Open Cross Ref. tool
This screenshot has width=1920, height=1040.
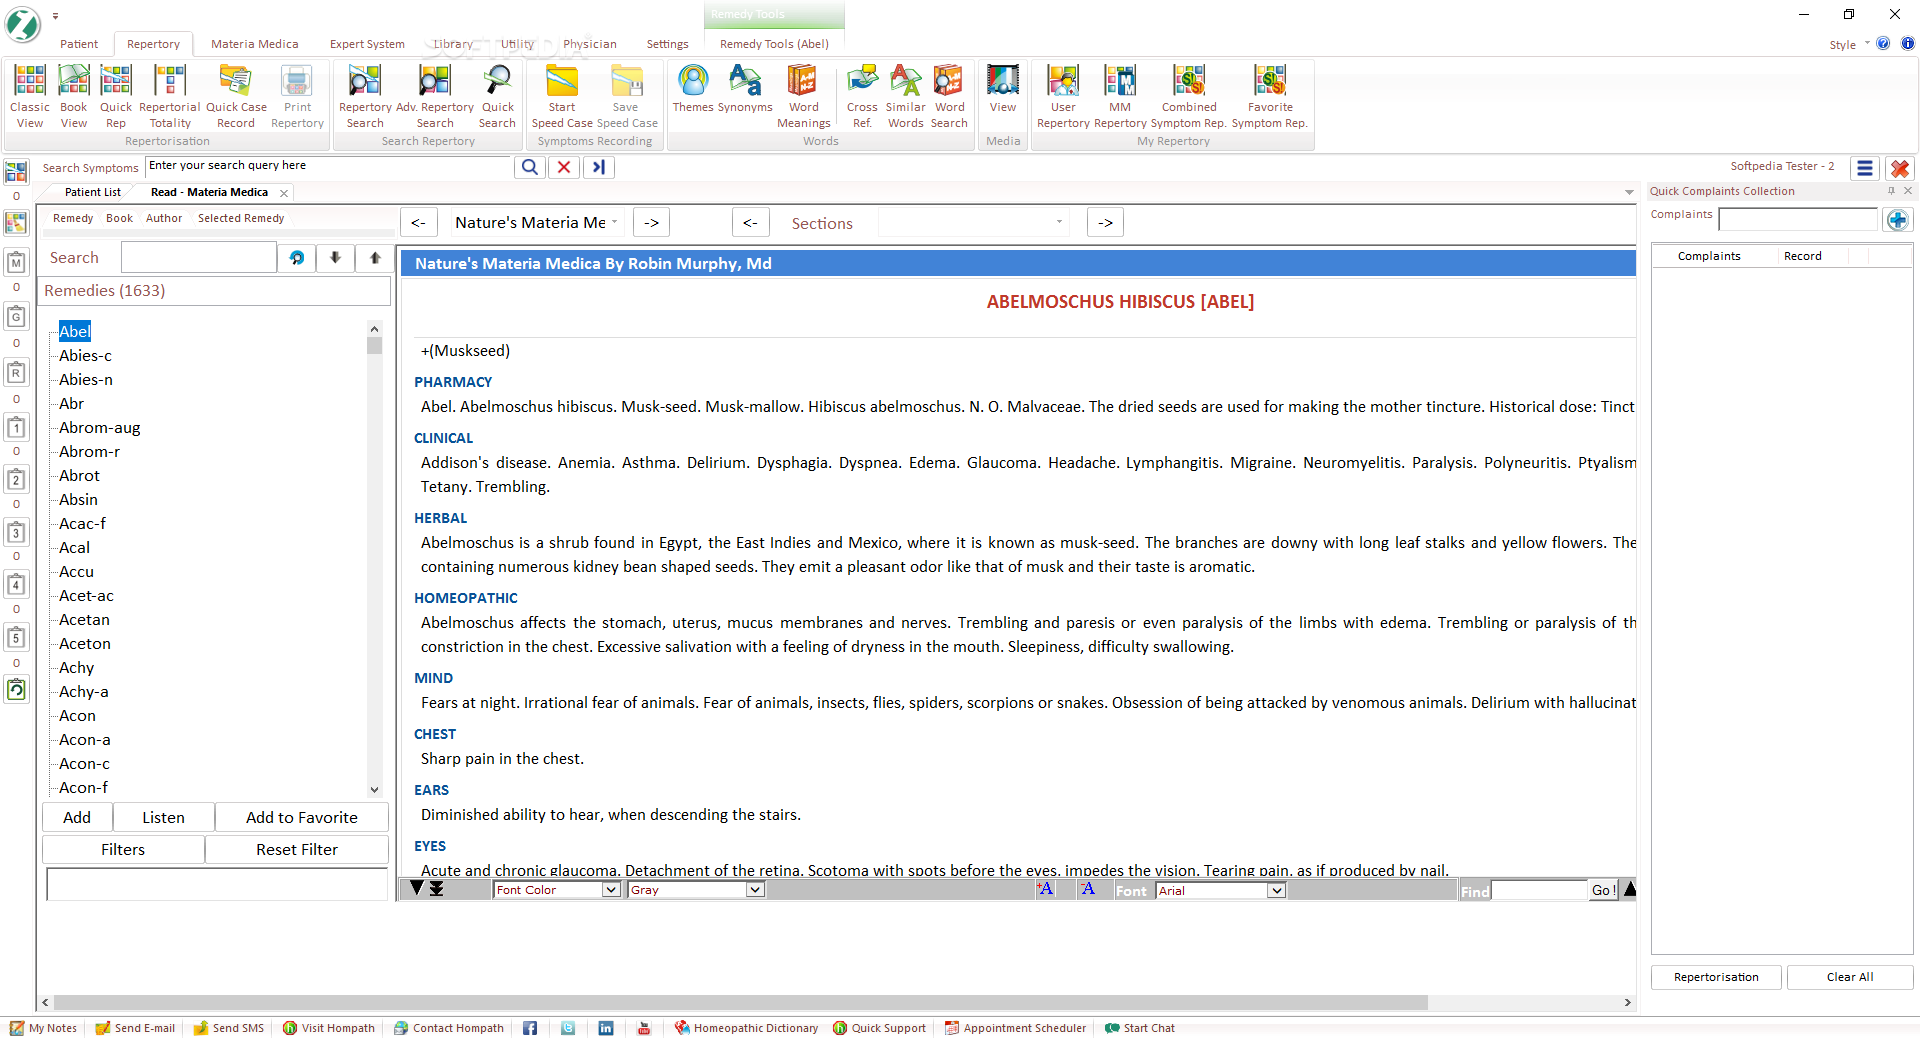[862, 97]
